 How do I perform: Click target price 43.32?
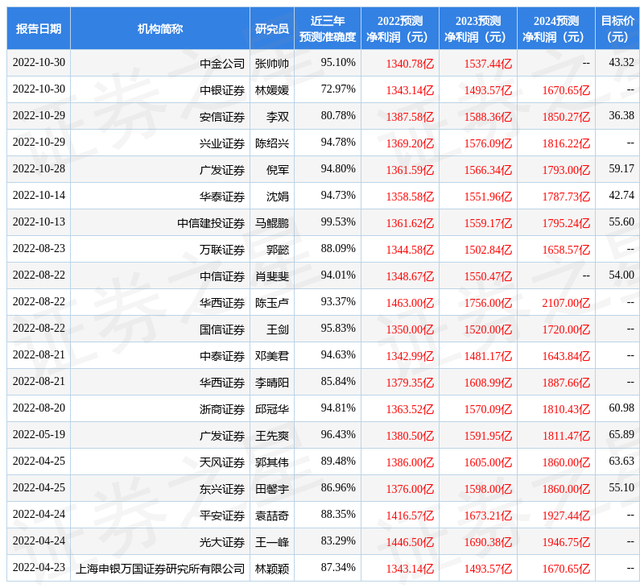[x=621, y=62]
